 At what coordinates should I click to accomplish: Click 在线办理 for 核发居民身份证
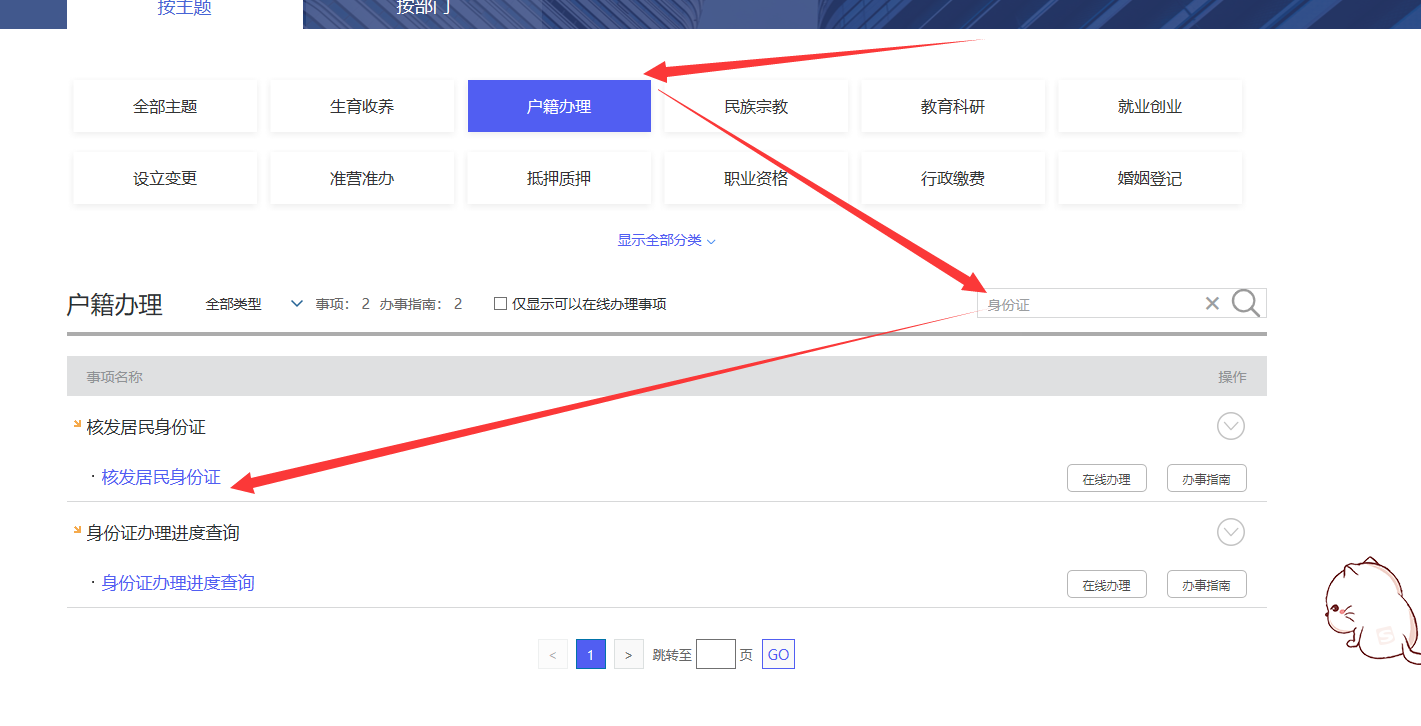tap(1106, 477)
